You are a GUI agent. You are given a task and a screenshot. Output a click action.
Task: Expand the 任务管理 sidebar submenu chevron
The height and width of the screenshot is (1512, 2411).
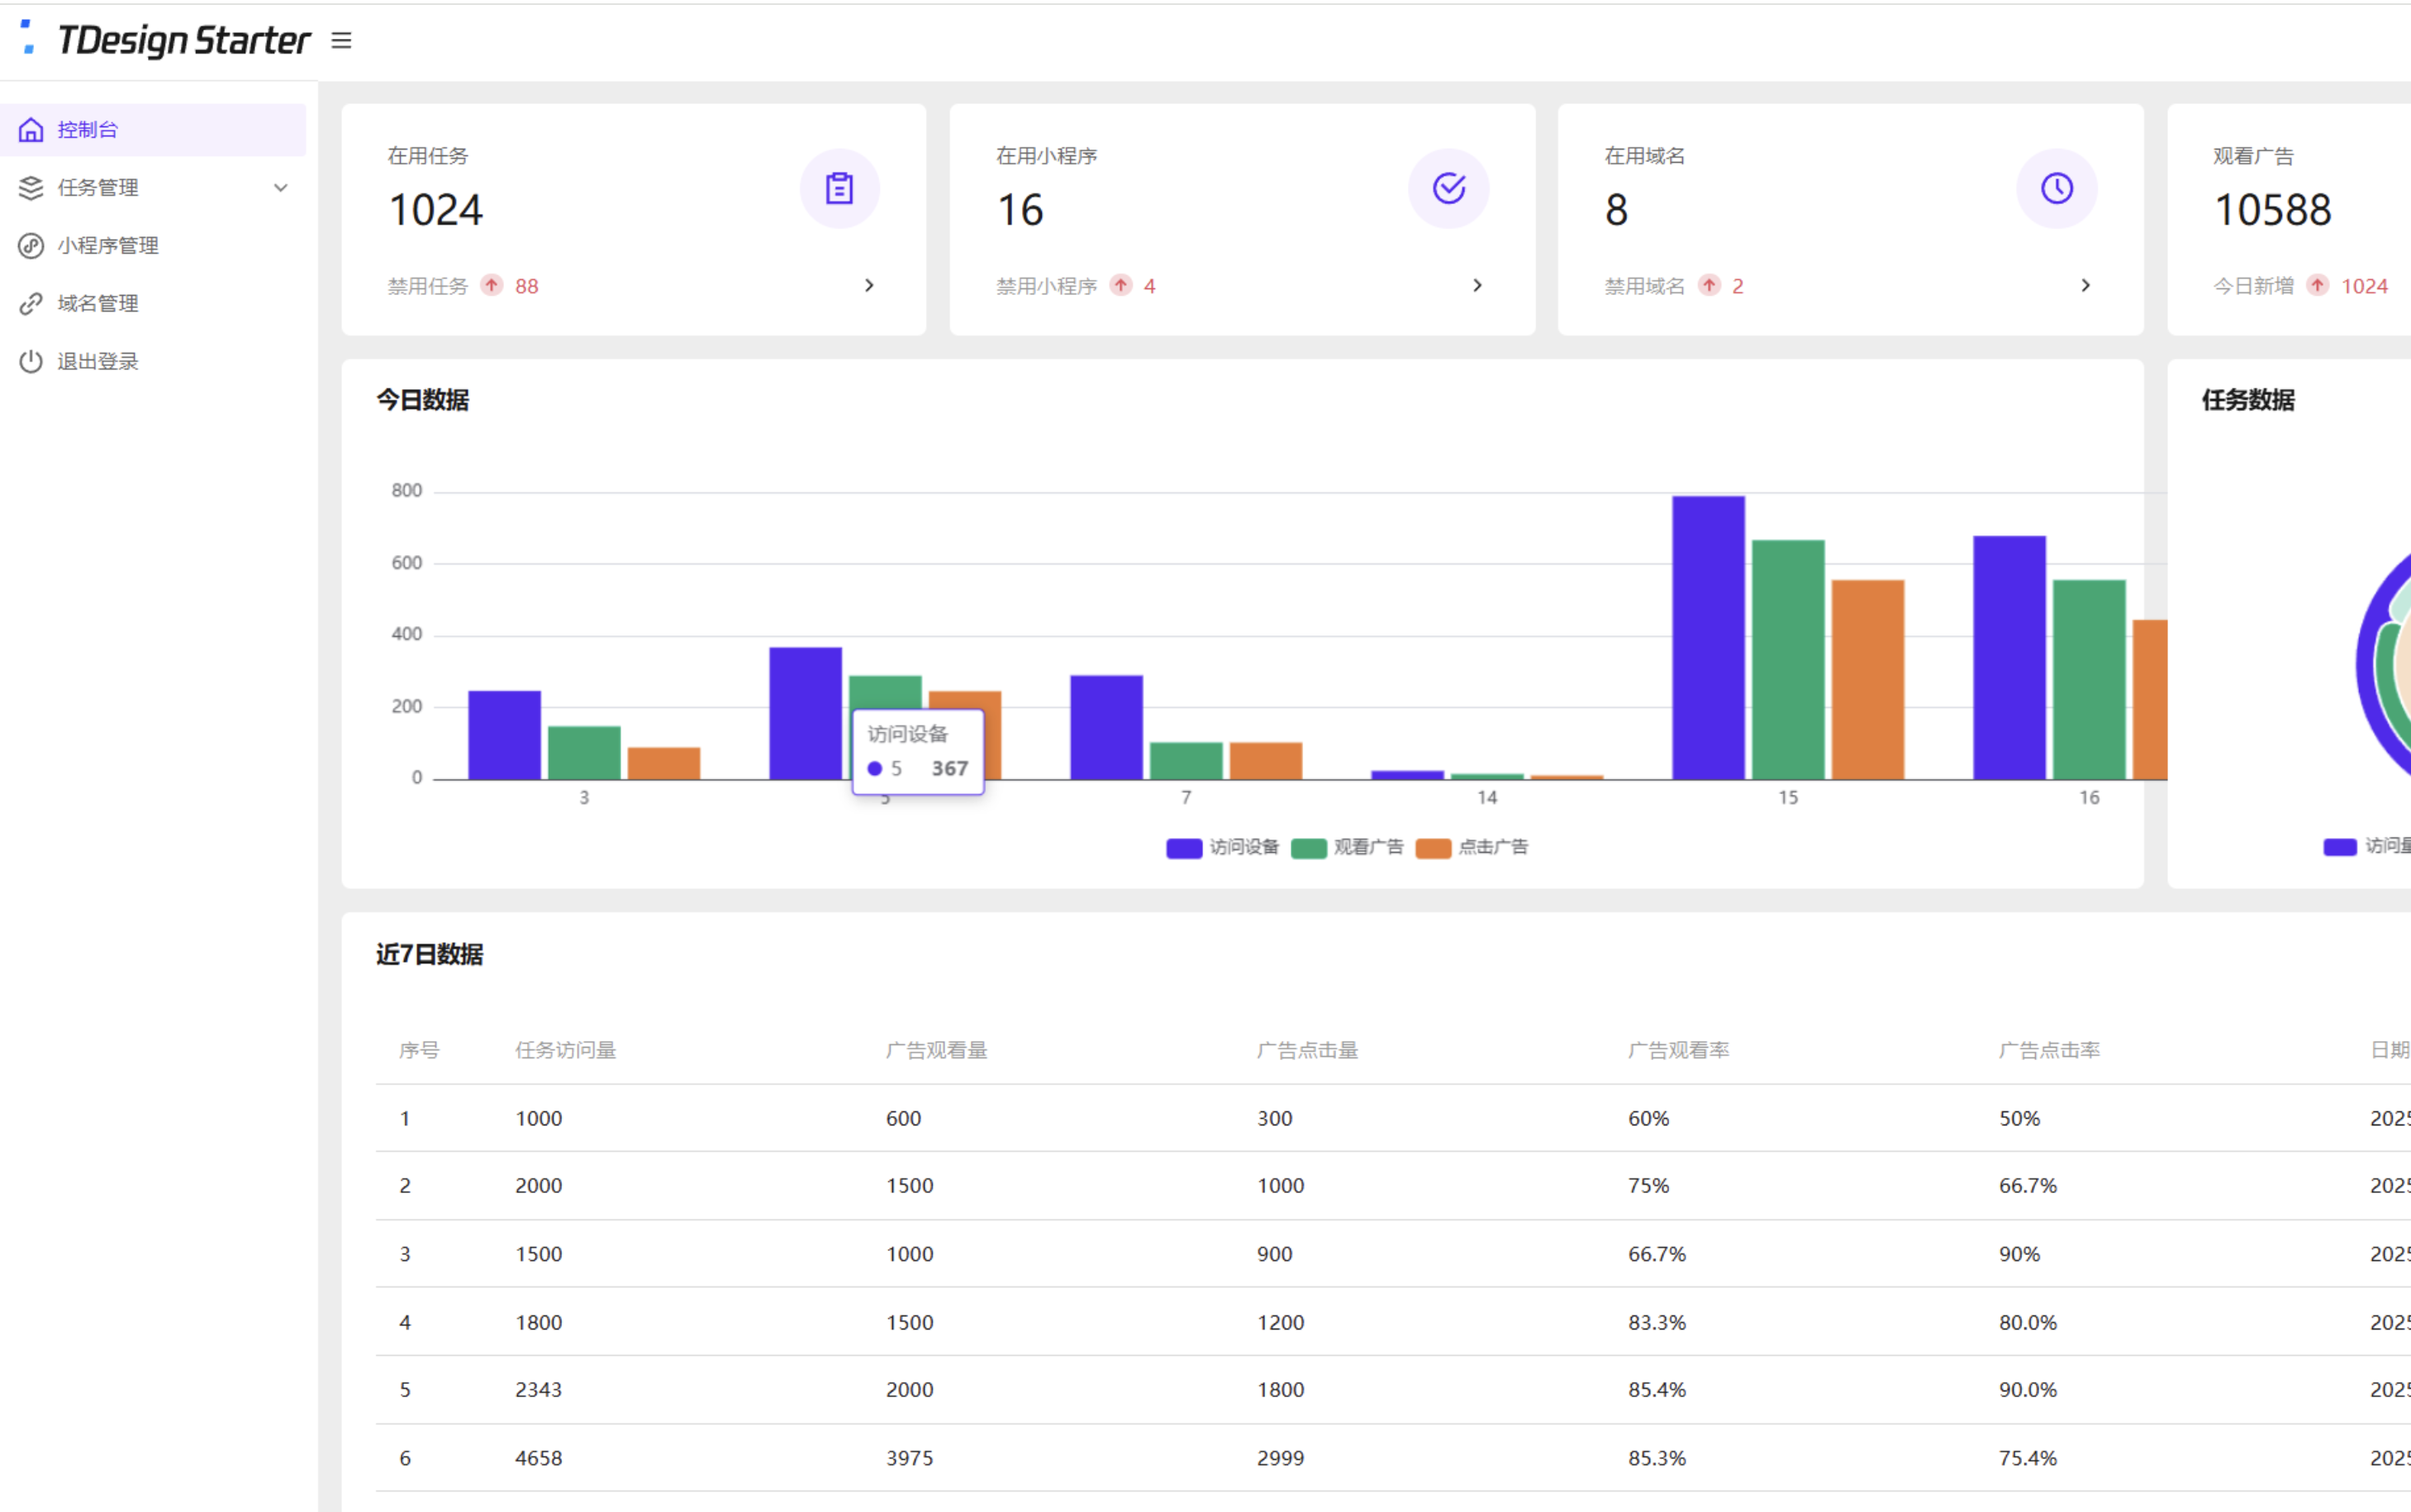(281, 188)
